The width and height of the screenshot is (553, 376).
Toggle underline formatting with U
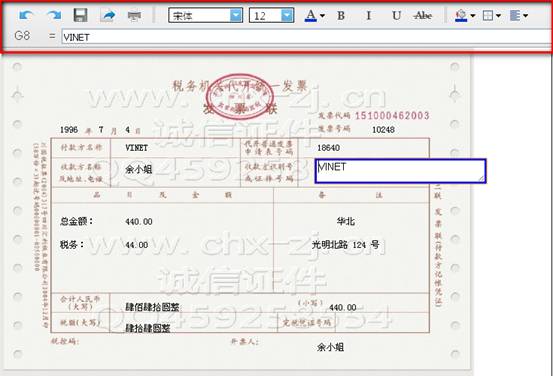click(x=396, y=15)
